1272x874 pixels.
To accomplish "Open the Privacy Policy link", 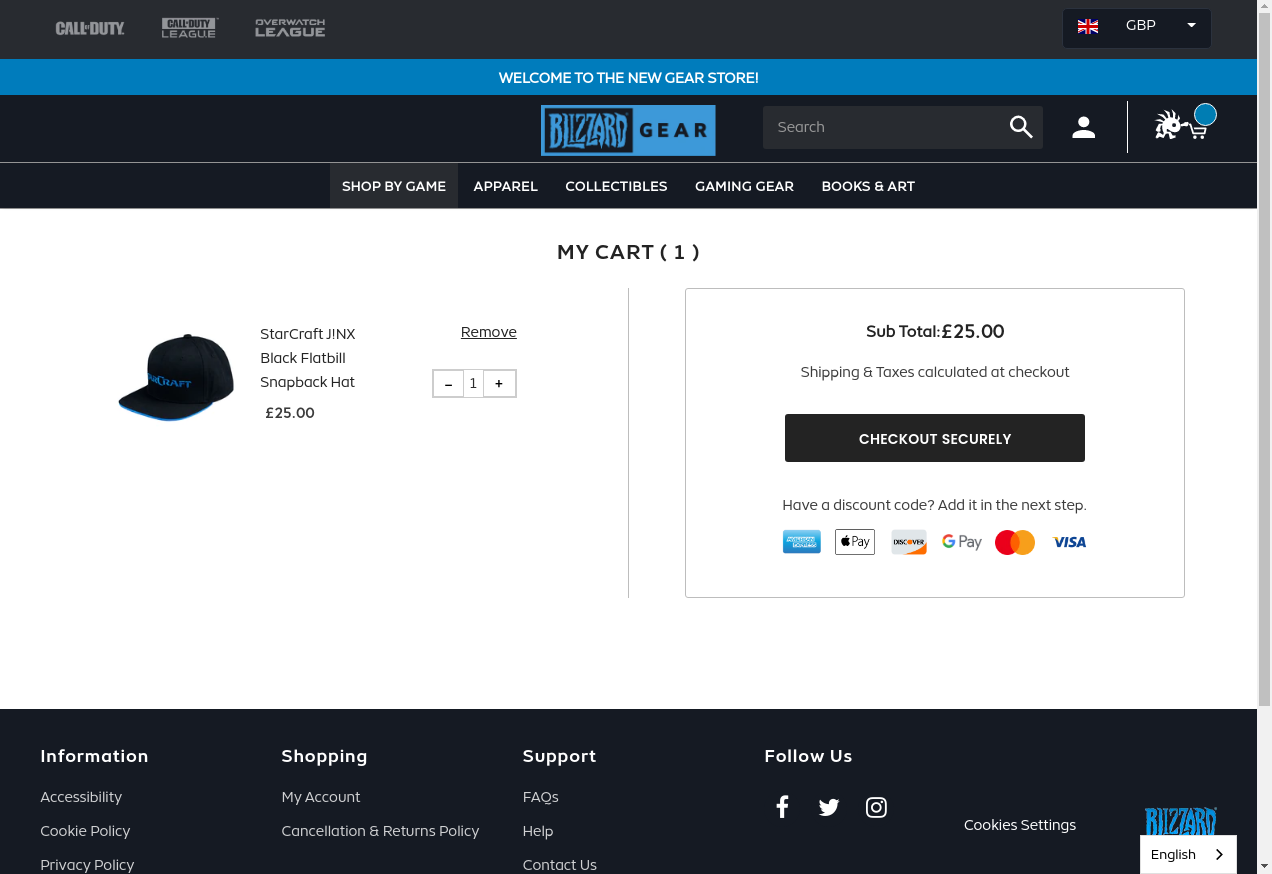I will 87,865.
